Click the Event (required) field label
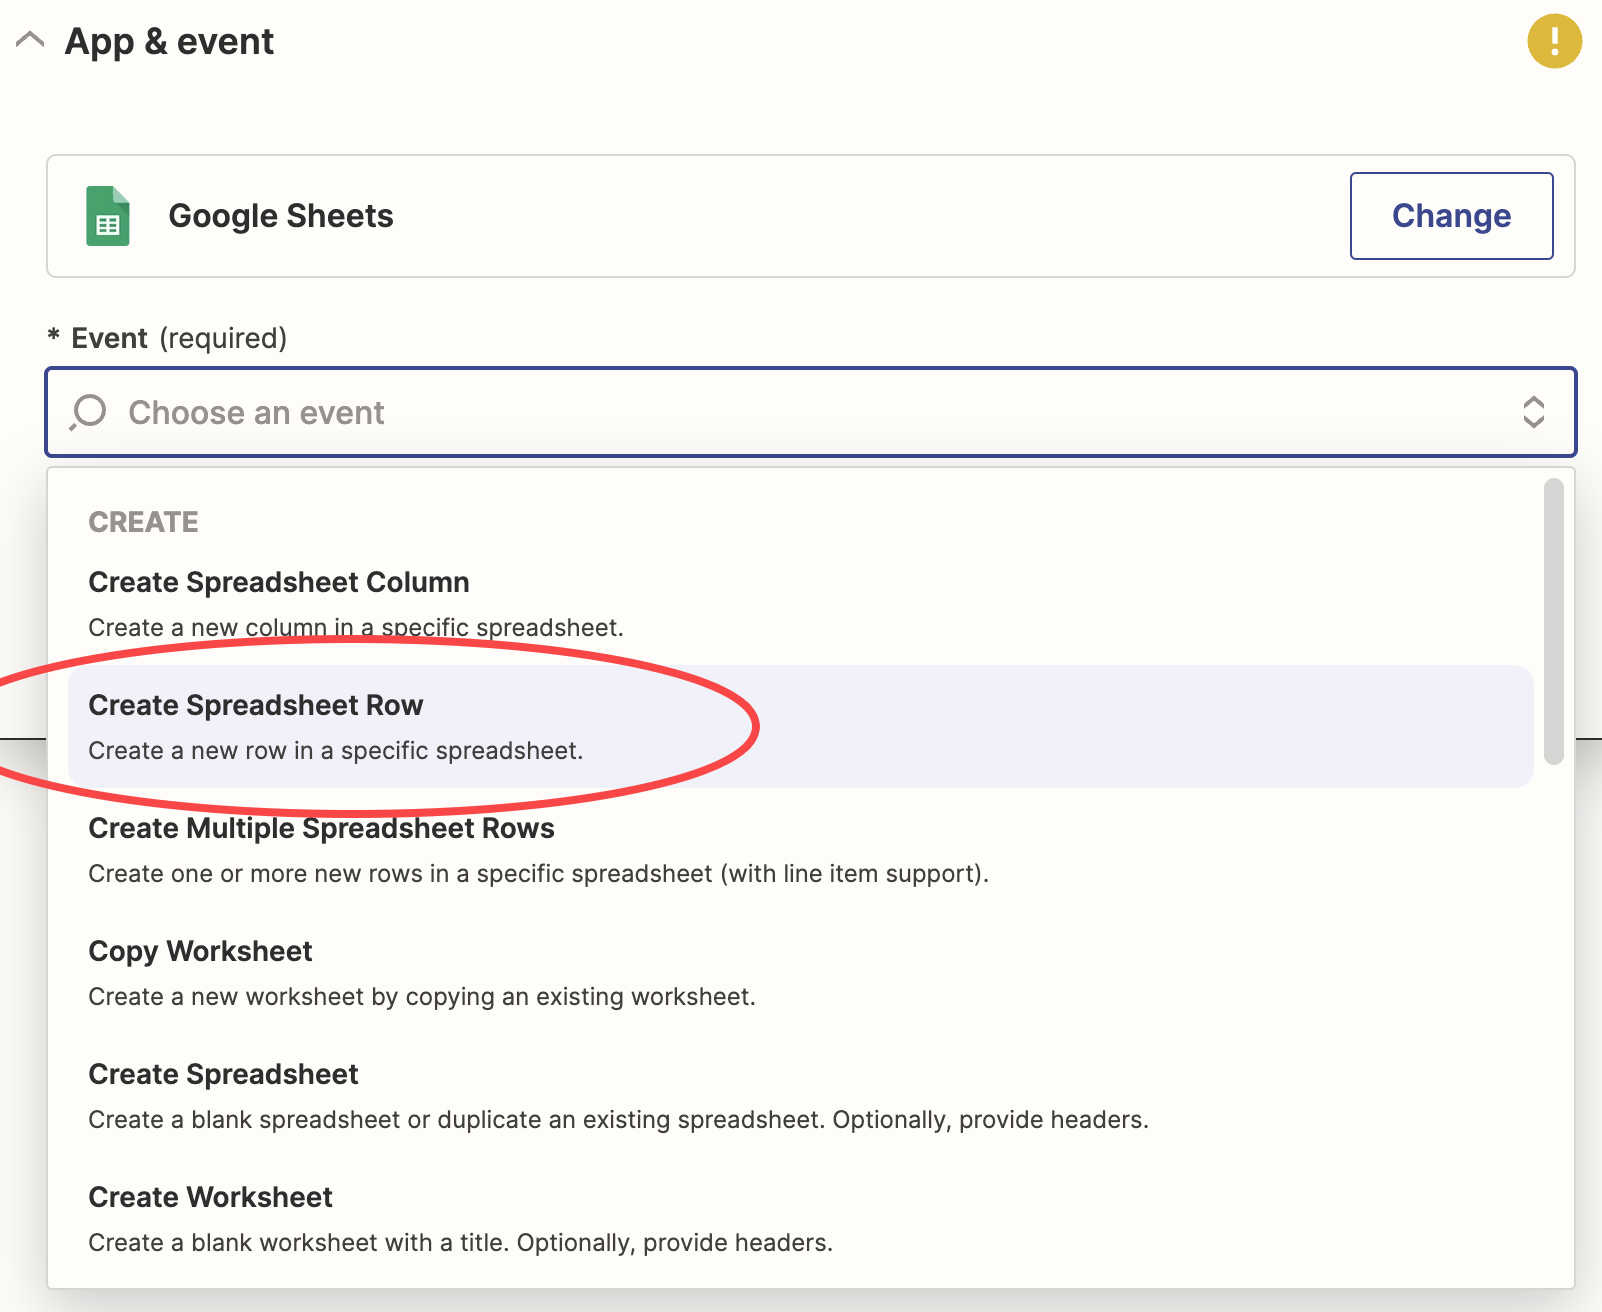Screen dimensions: 1602x1312 click(168, 338)
